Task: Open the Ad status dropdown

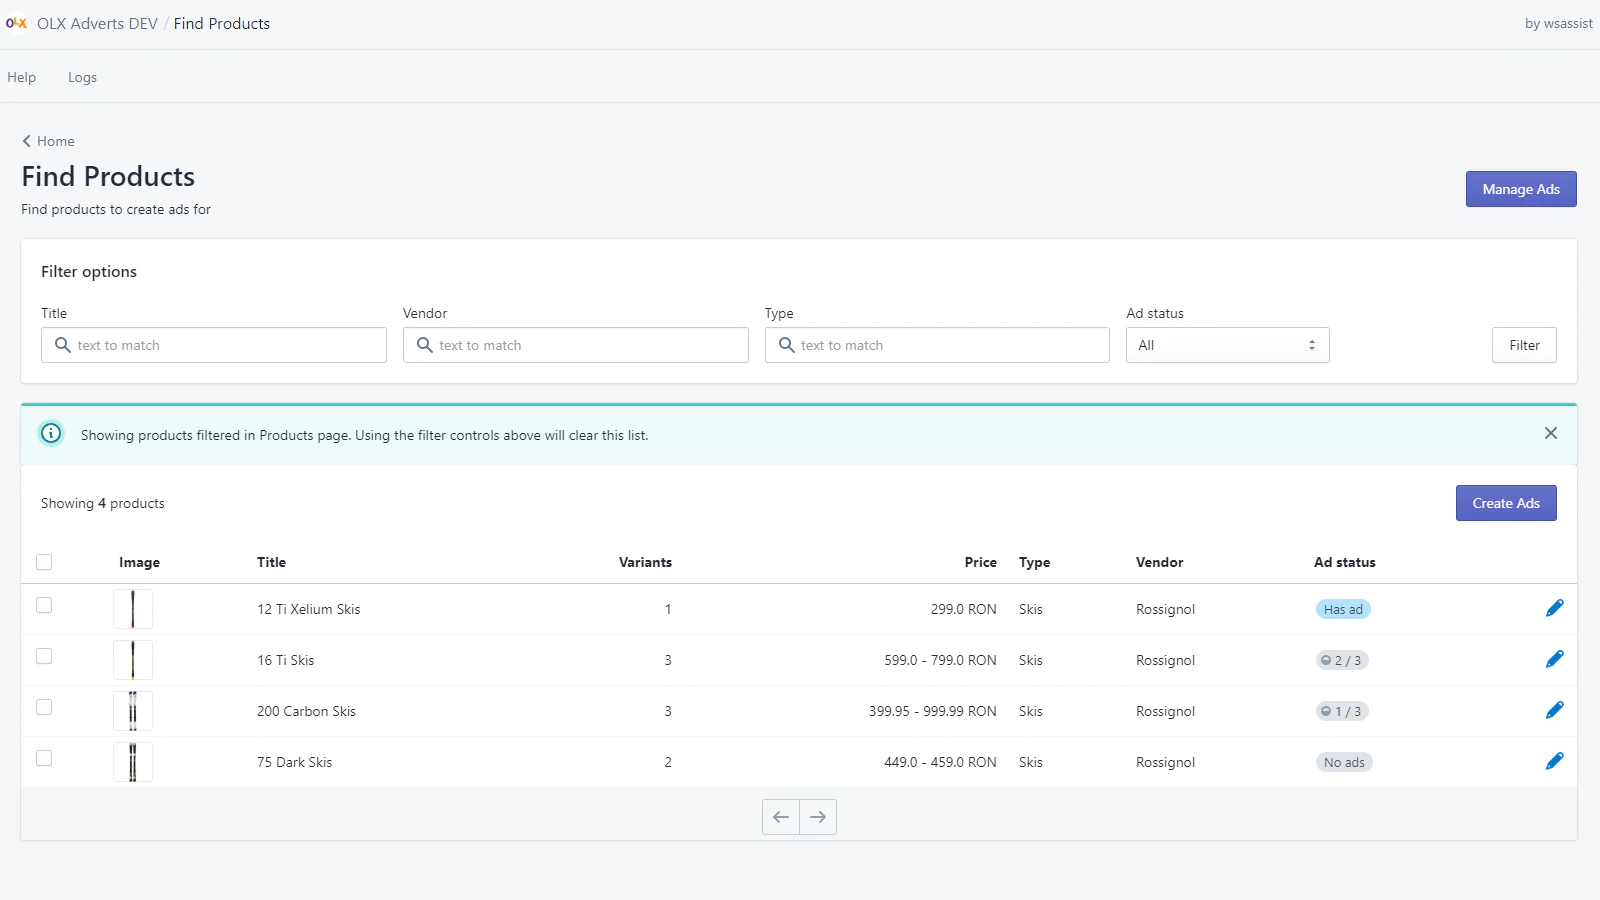Action: coord(1227,345)
